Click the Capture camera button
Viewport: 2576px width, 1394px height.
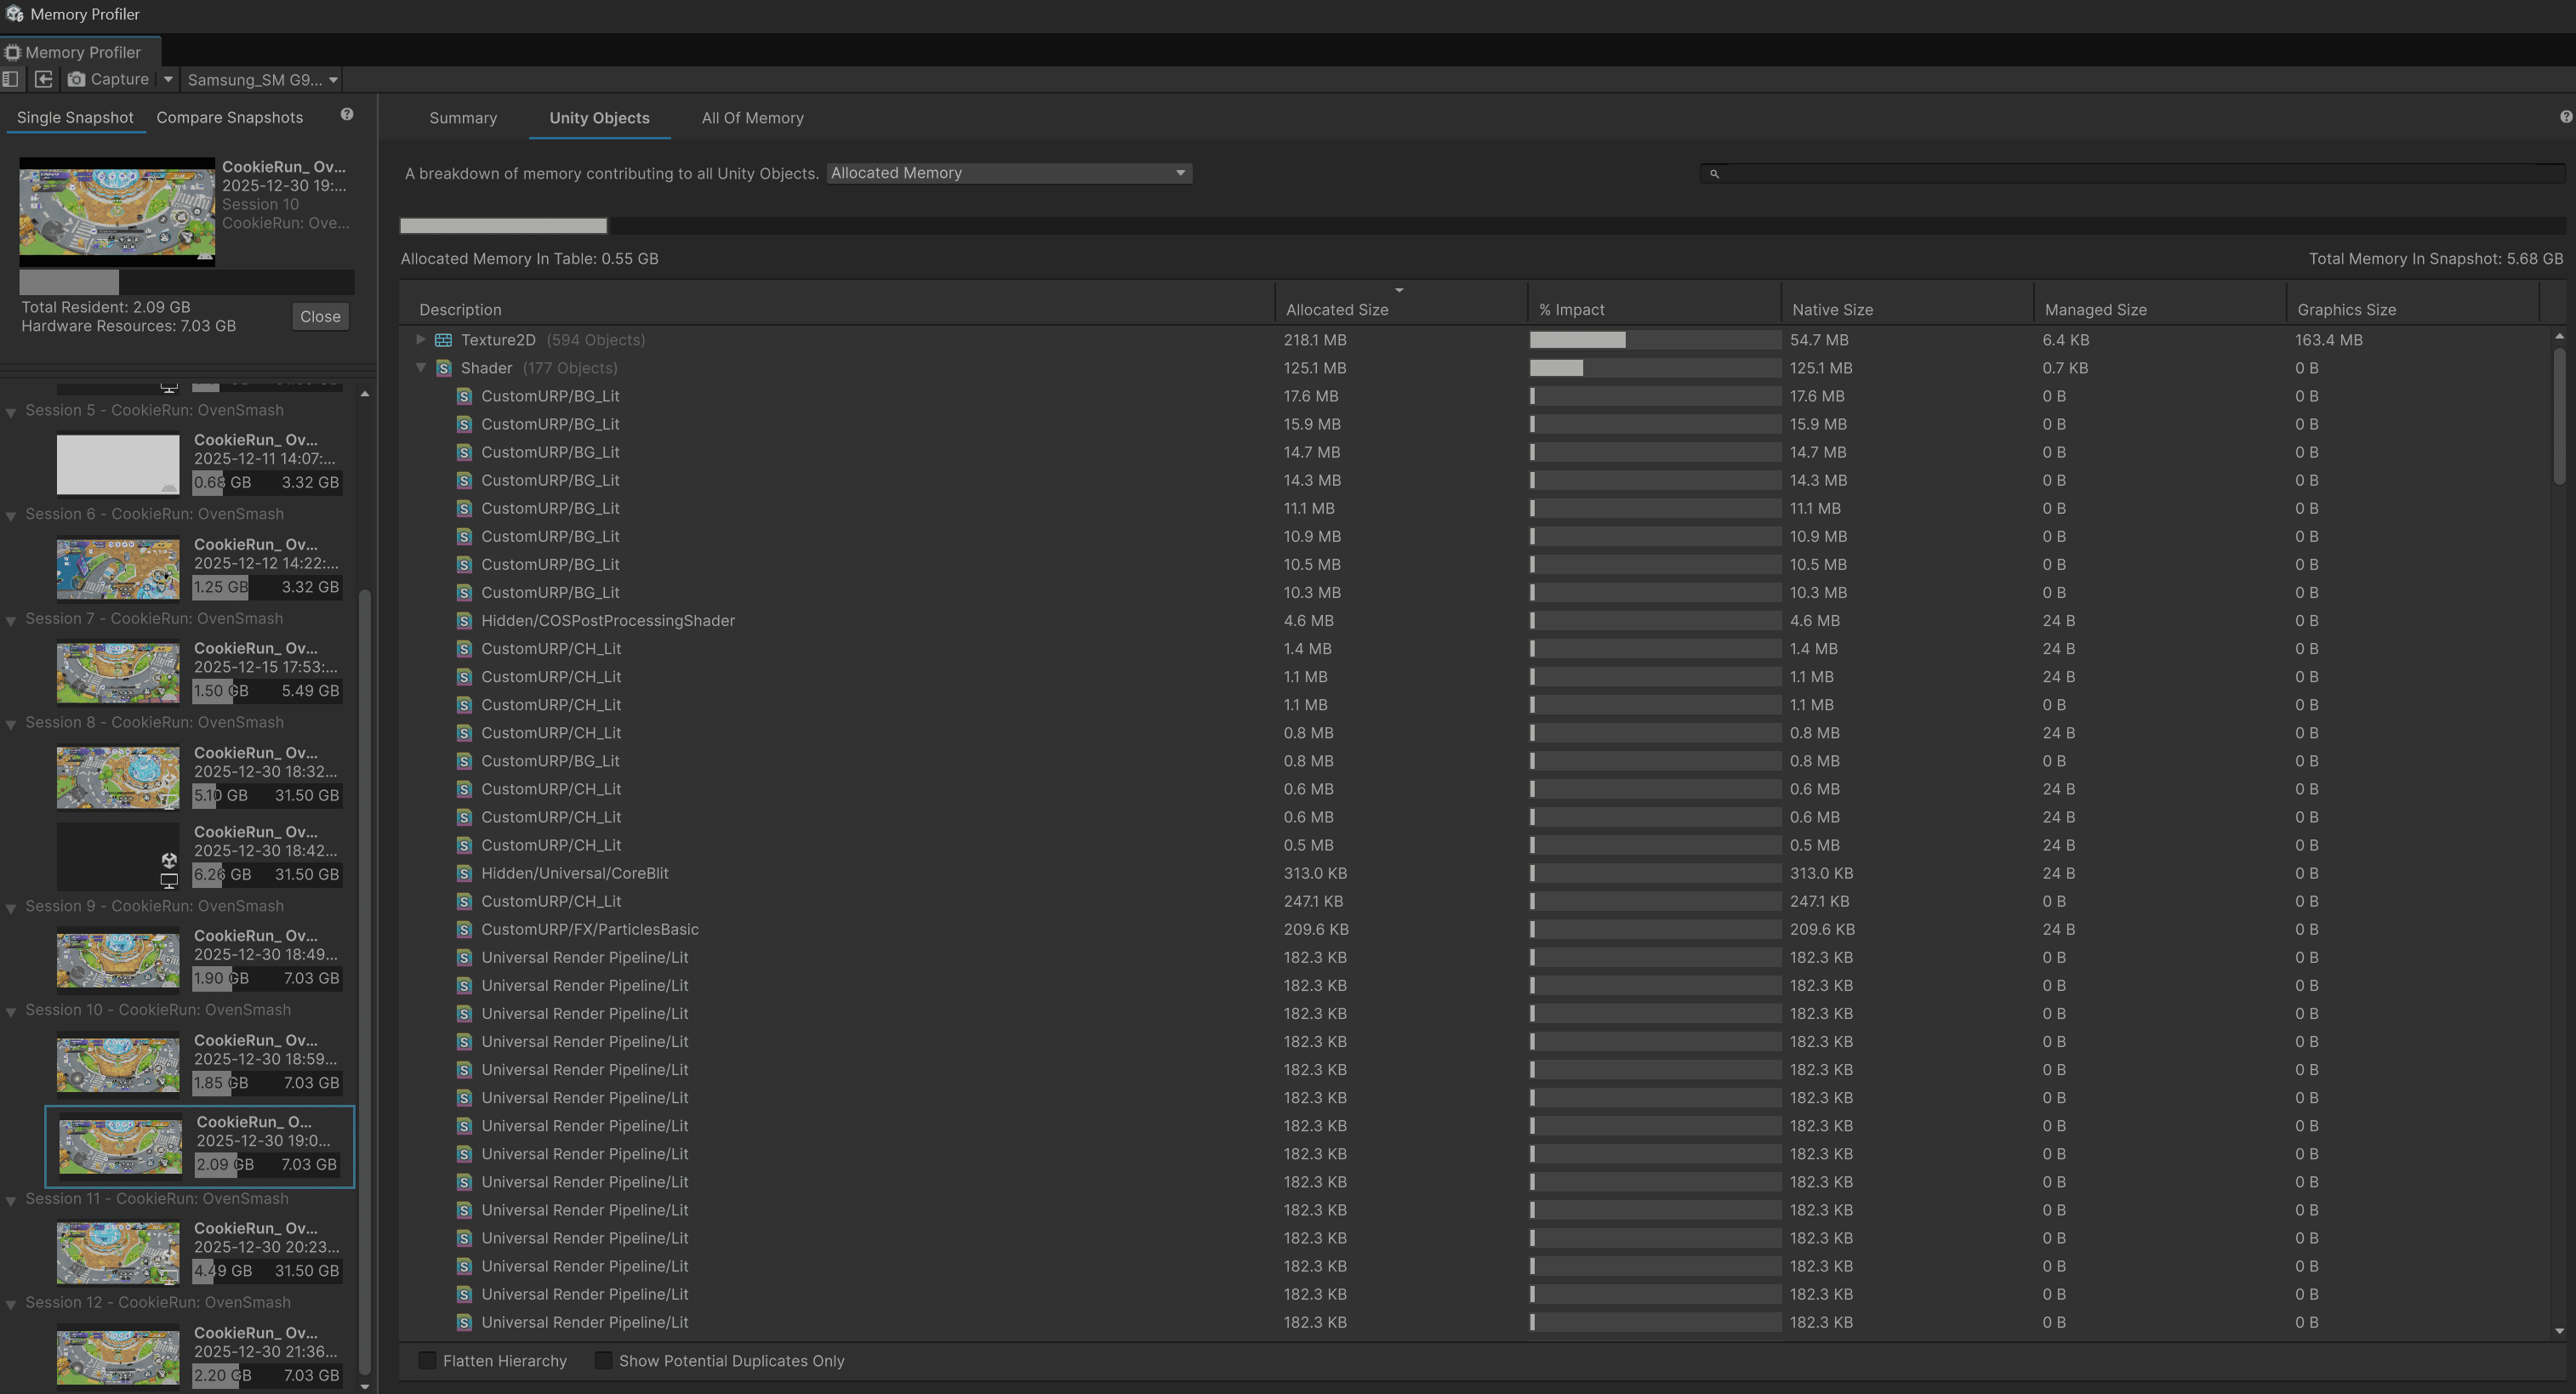[x=108, y=79]
